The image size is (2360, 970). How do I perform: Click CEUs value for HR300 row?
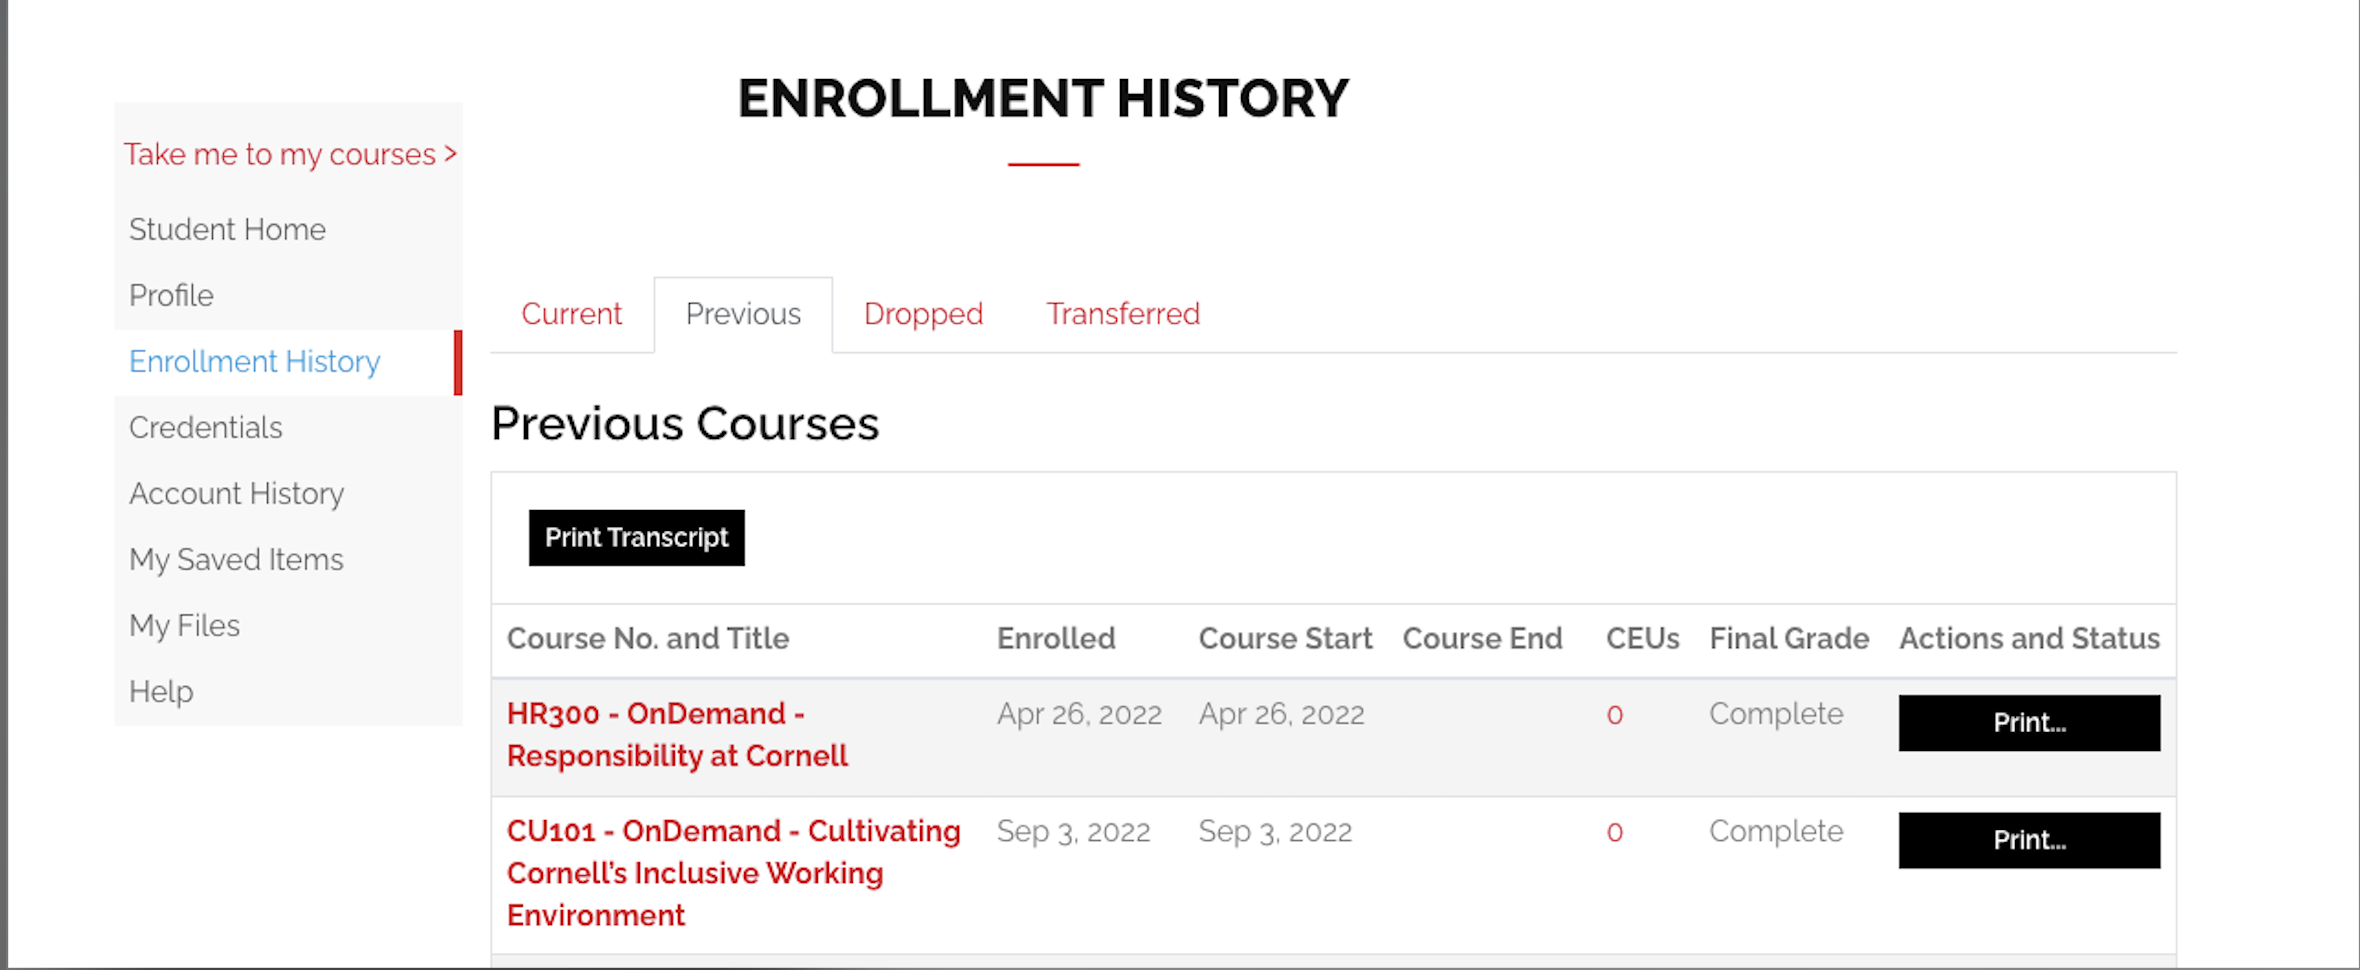[1614, 716]
